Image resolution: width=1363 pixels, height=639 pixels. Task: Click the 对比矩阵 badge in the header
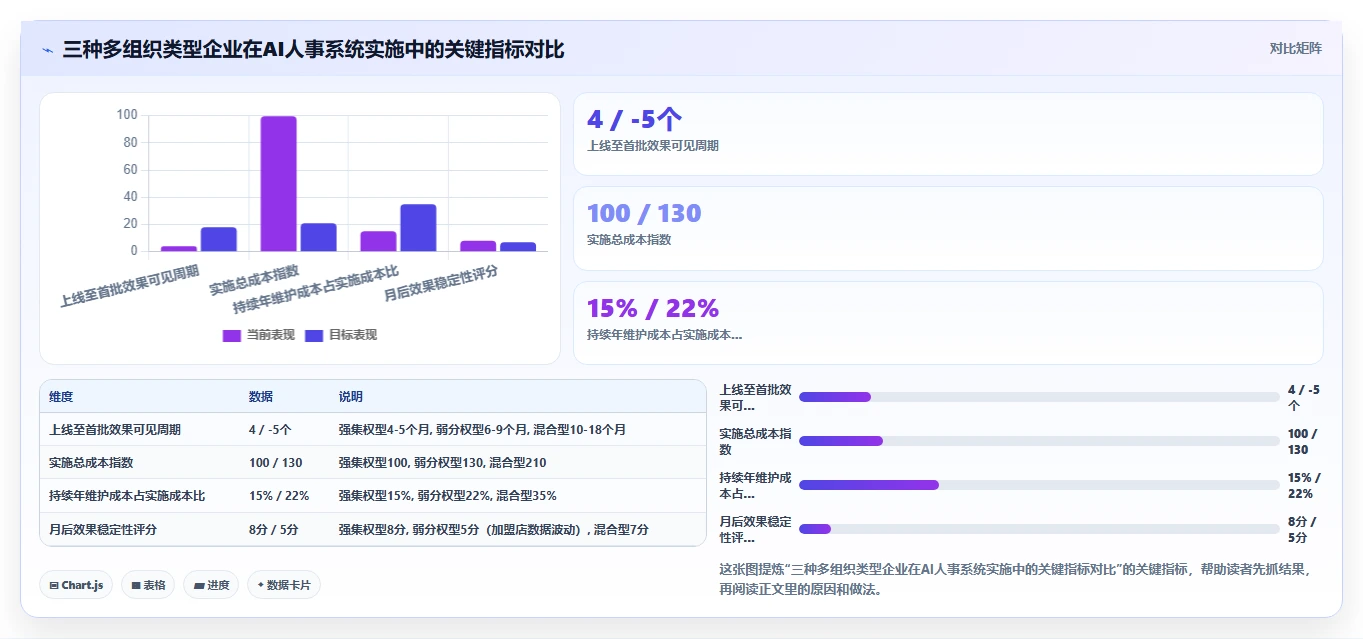[1295, 48]
